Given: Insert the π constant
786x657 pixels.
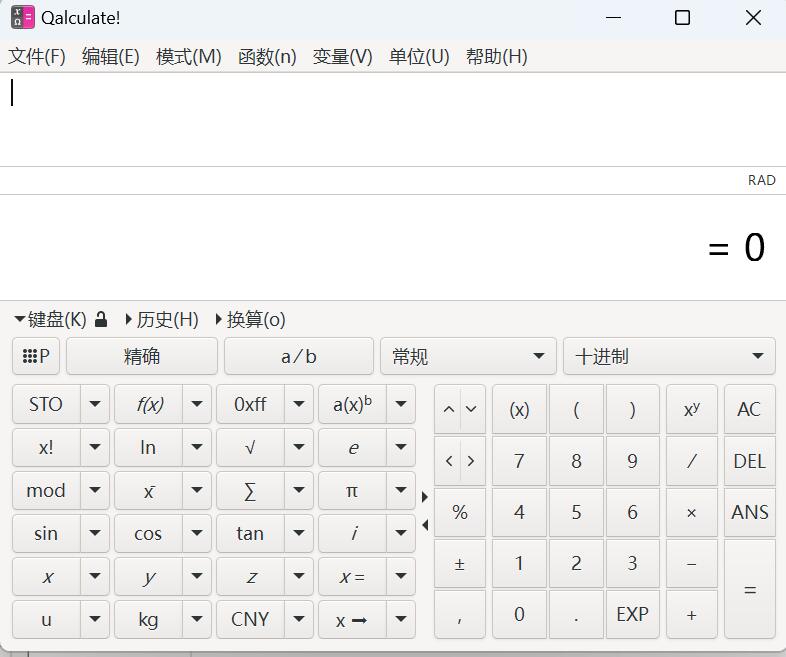Looking at the screenshot, I should point(352,490).
